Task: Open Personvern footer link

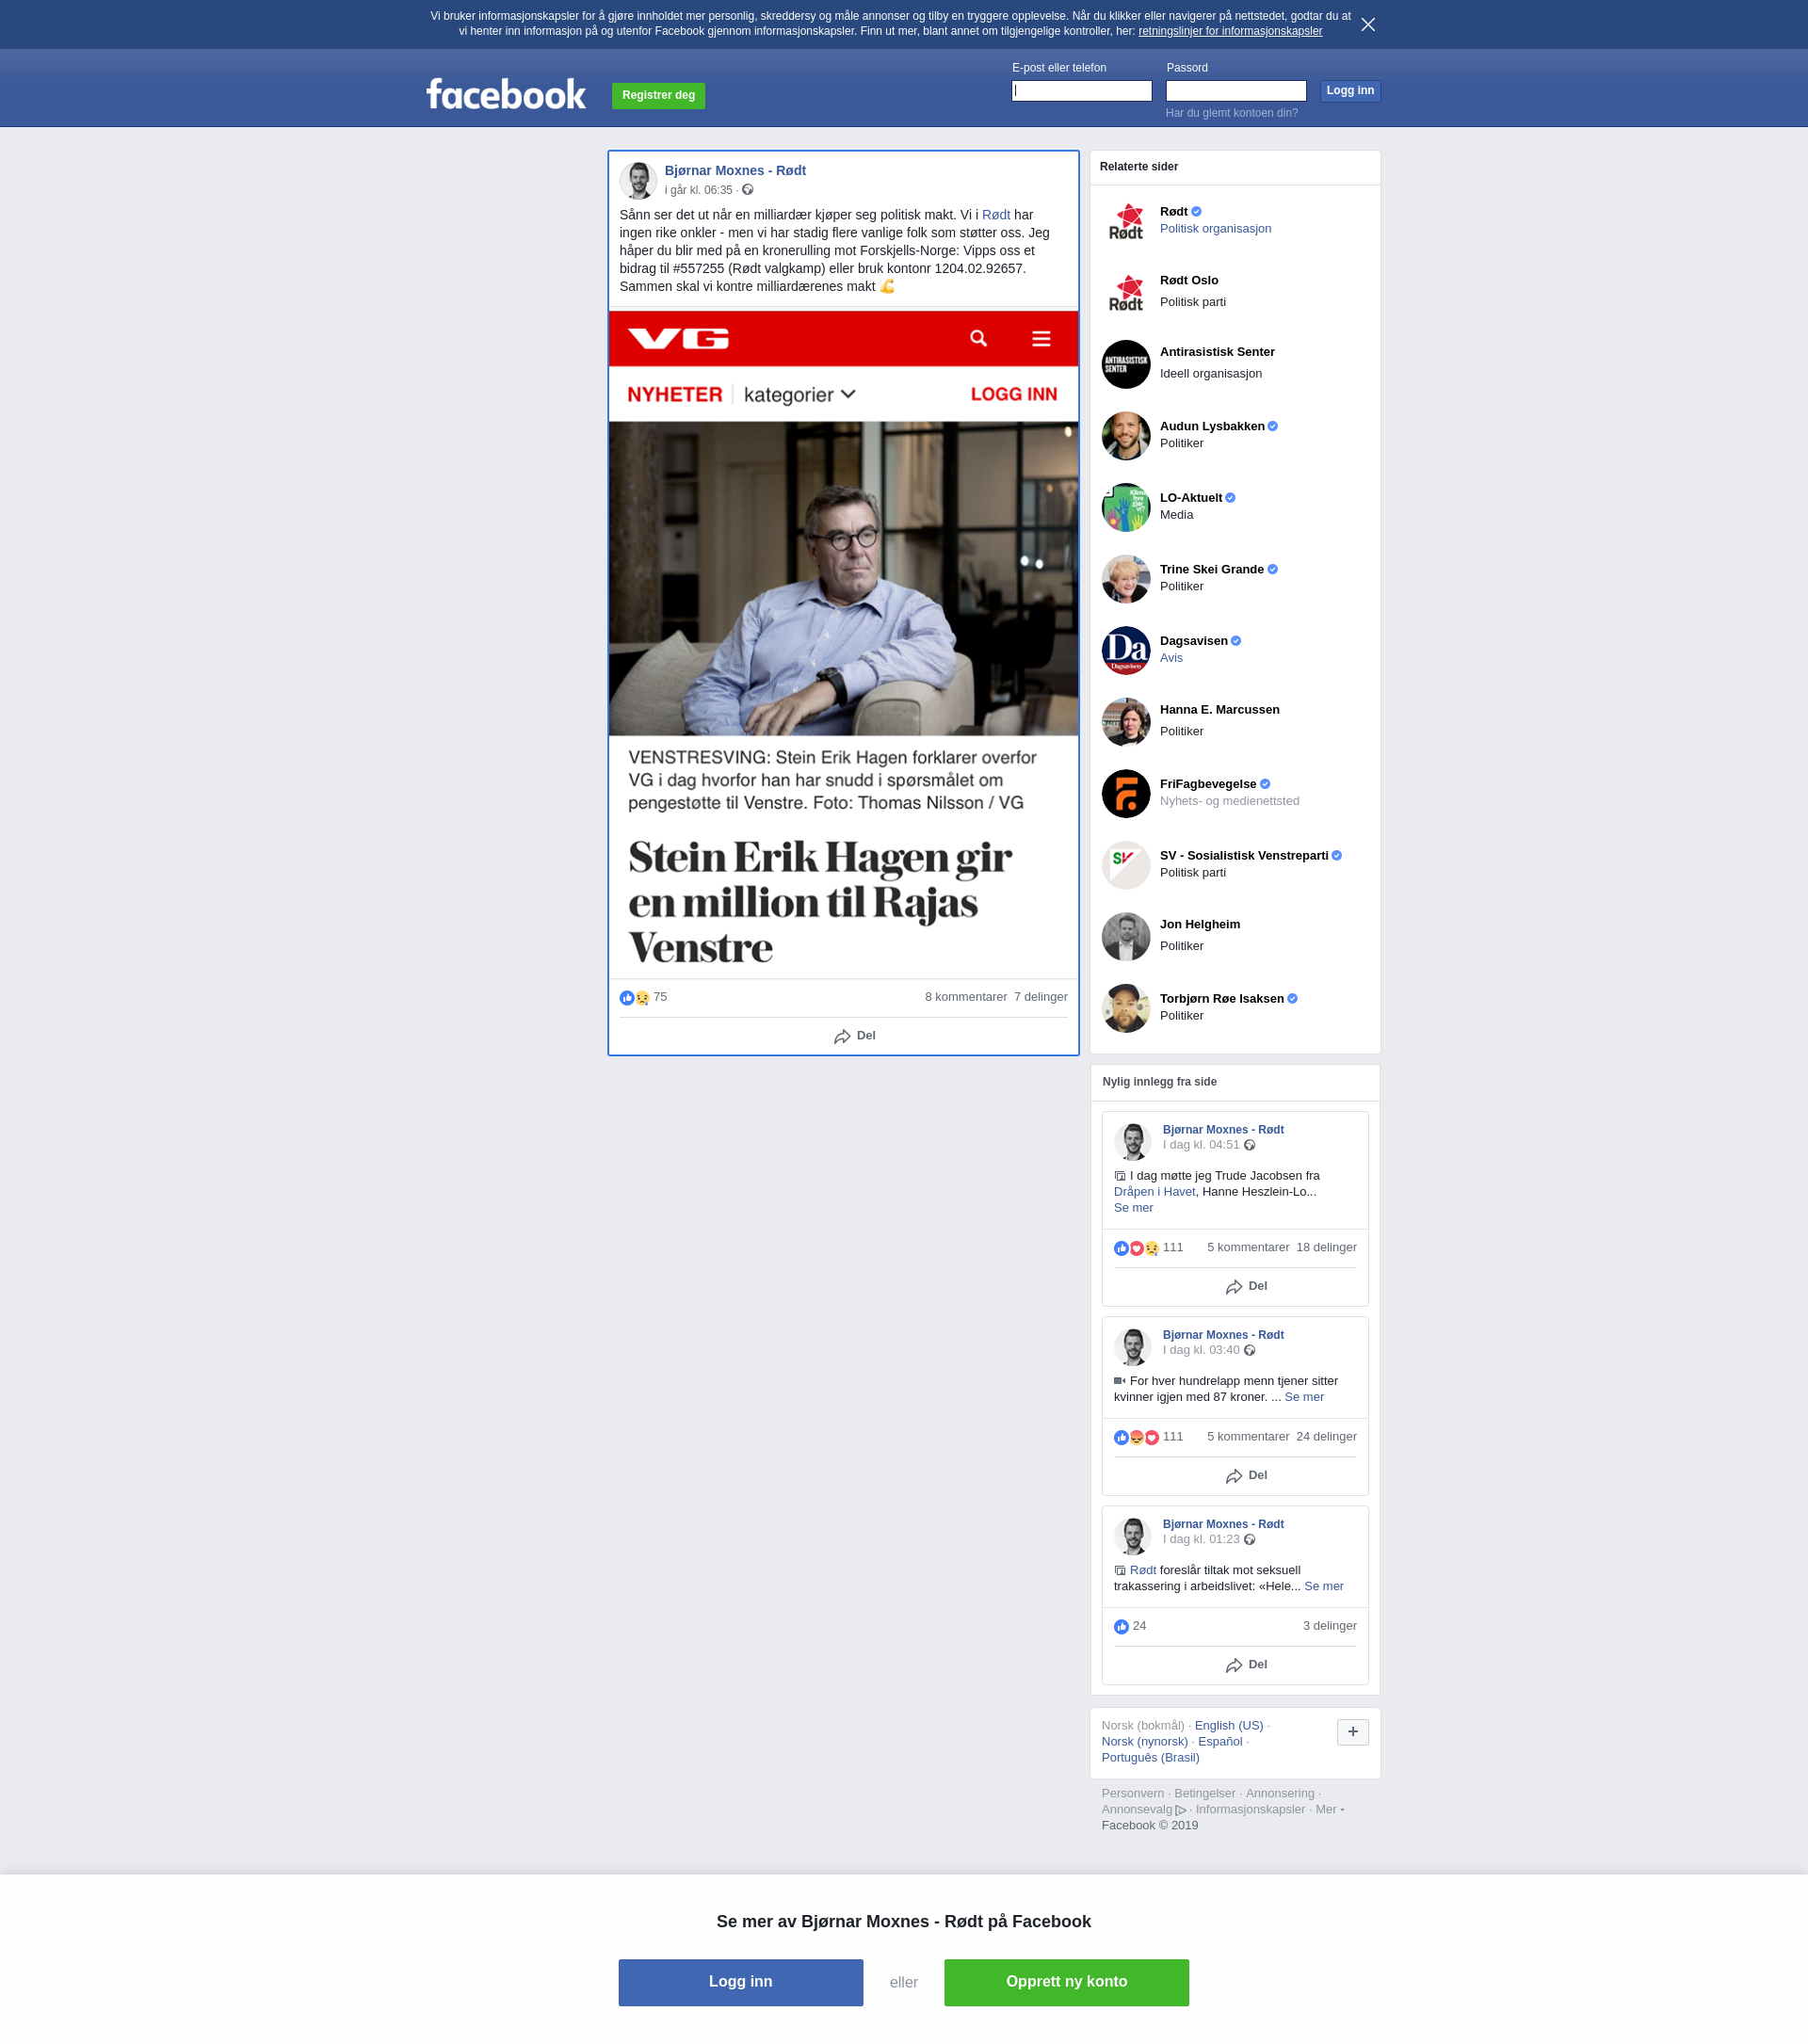Action: (x=1133, y=1793)
